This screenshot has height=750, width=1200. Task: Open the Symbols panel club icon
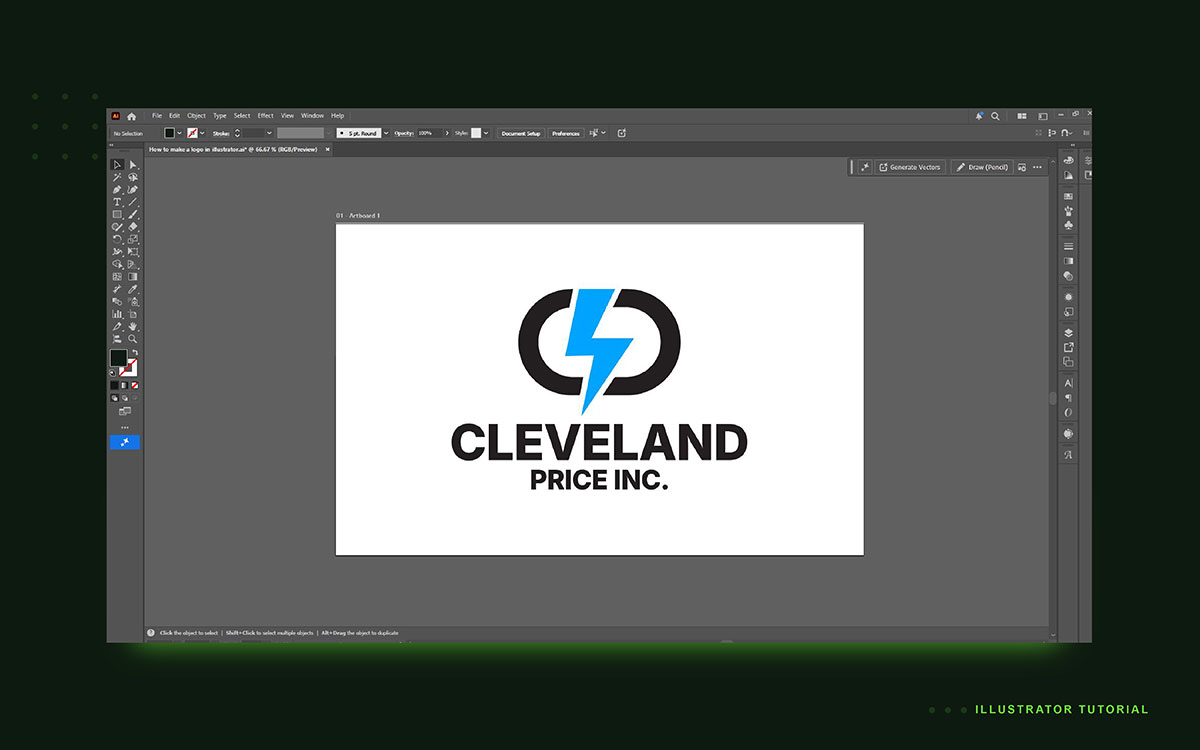click(1069, 226)
